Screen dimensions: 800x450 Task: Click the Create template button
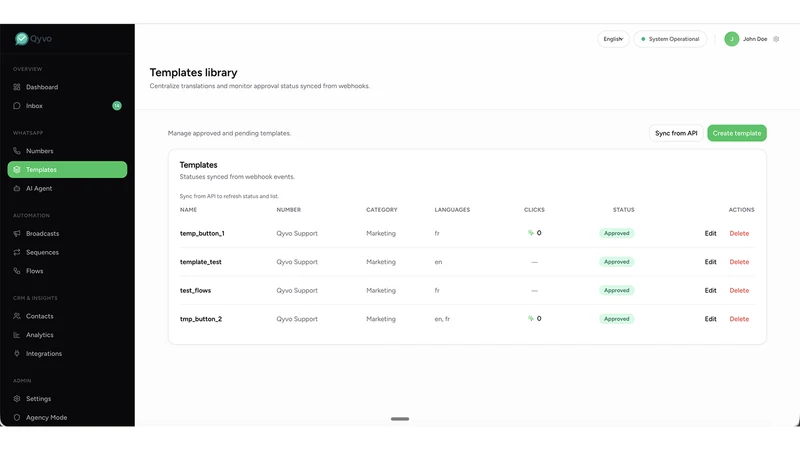737,133
